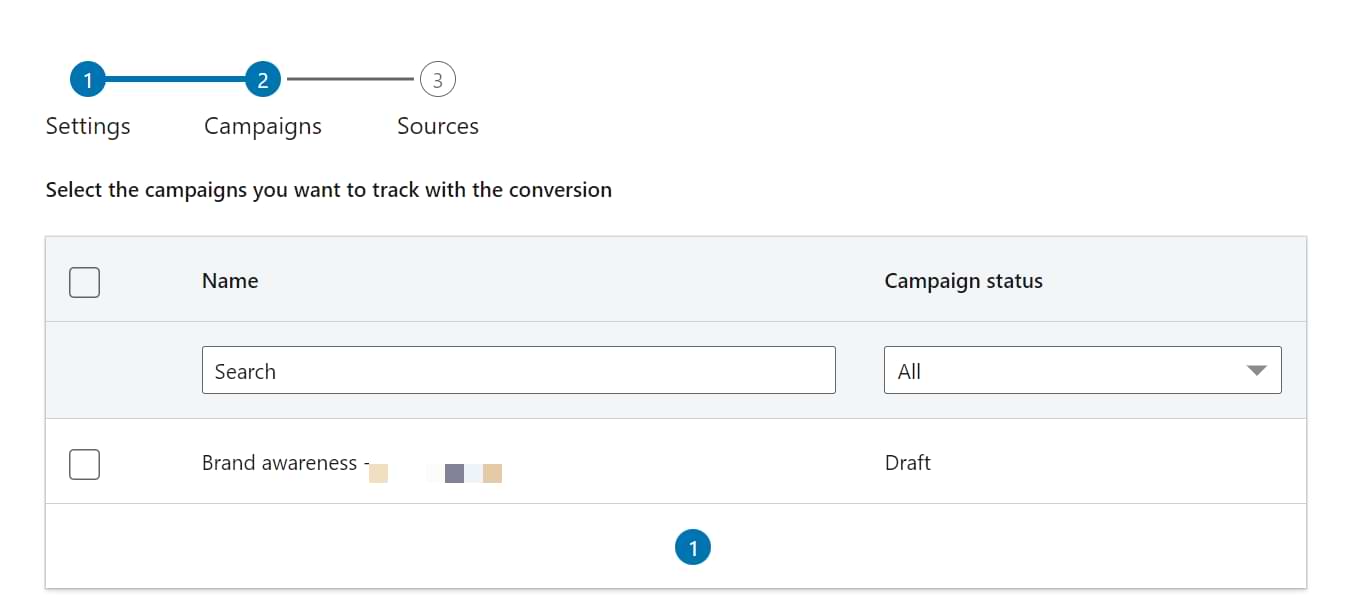The image size is (1350, 614).
Task: Focus the Search campaigns input field
Action: point(518,370)
